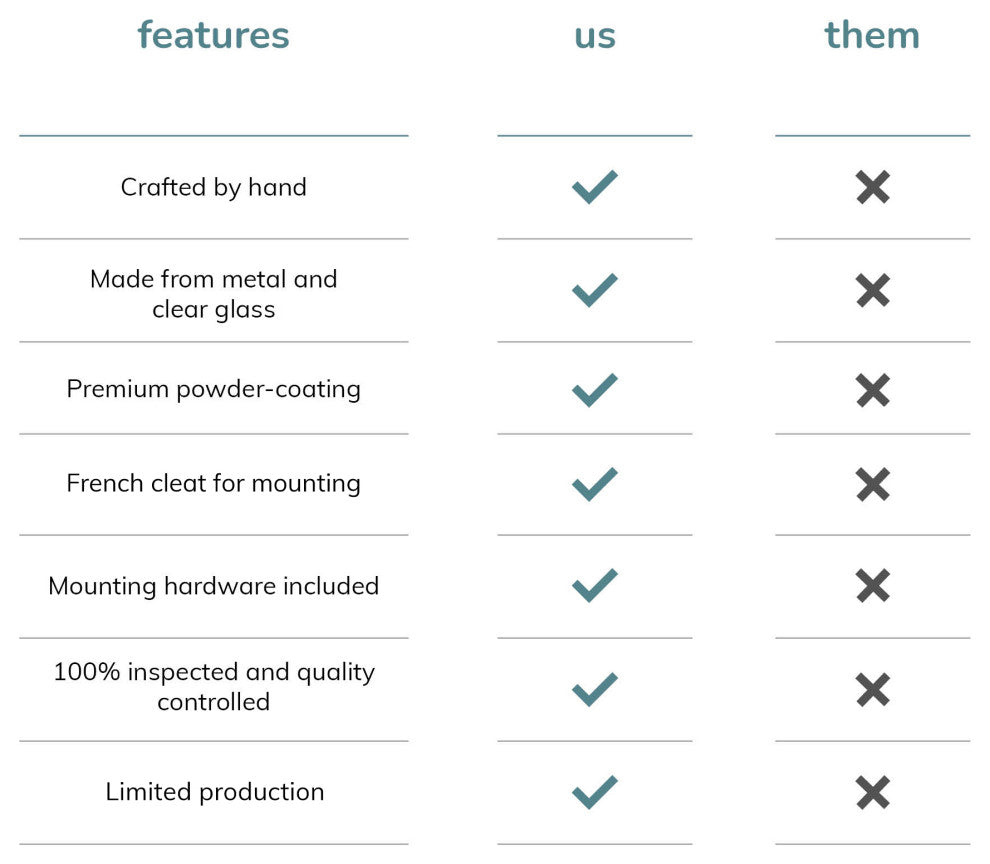The width and height of the screenshot is (990, 864).
Task: Click the X icon in Limited production row
Action: tap(872, 793)
